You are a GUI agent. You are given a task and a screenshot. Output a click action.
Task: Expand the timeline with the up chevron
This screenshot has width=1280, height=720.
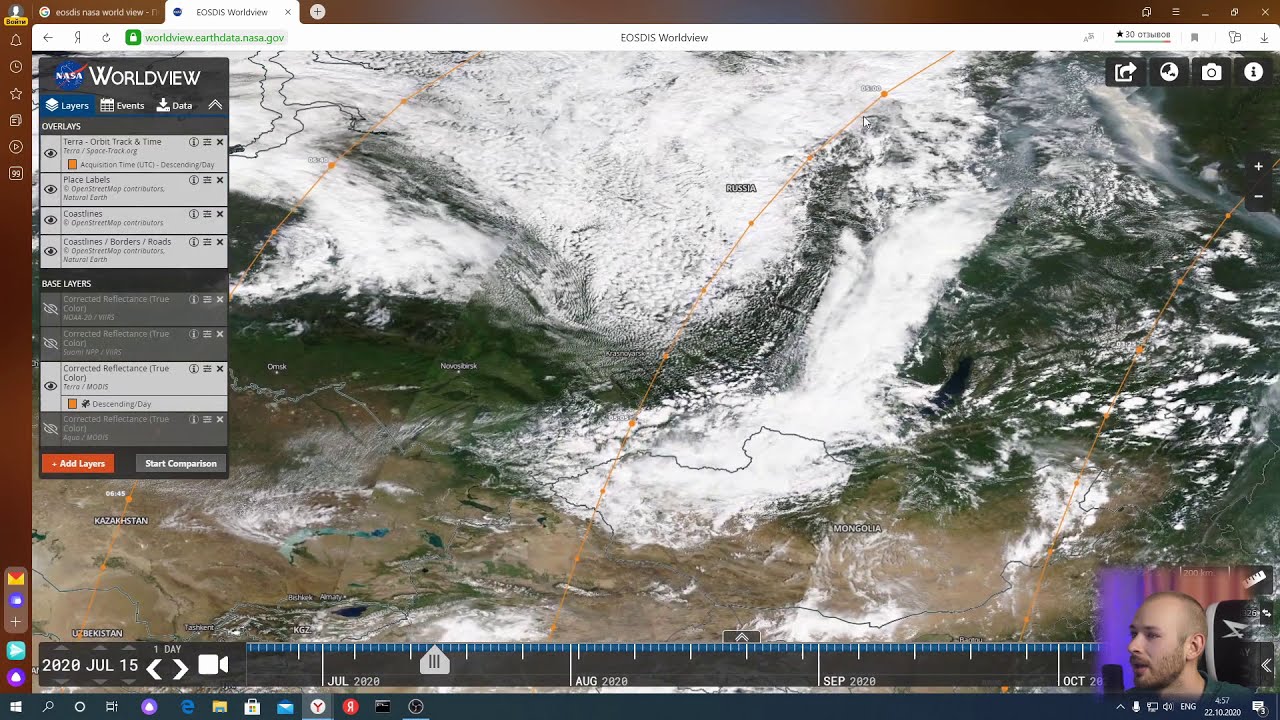[742, 637]
